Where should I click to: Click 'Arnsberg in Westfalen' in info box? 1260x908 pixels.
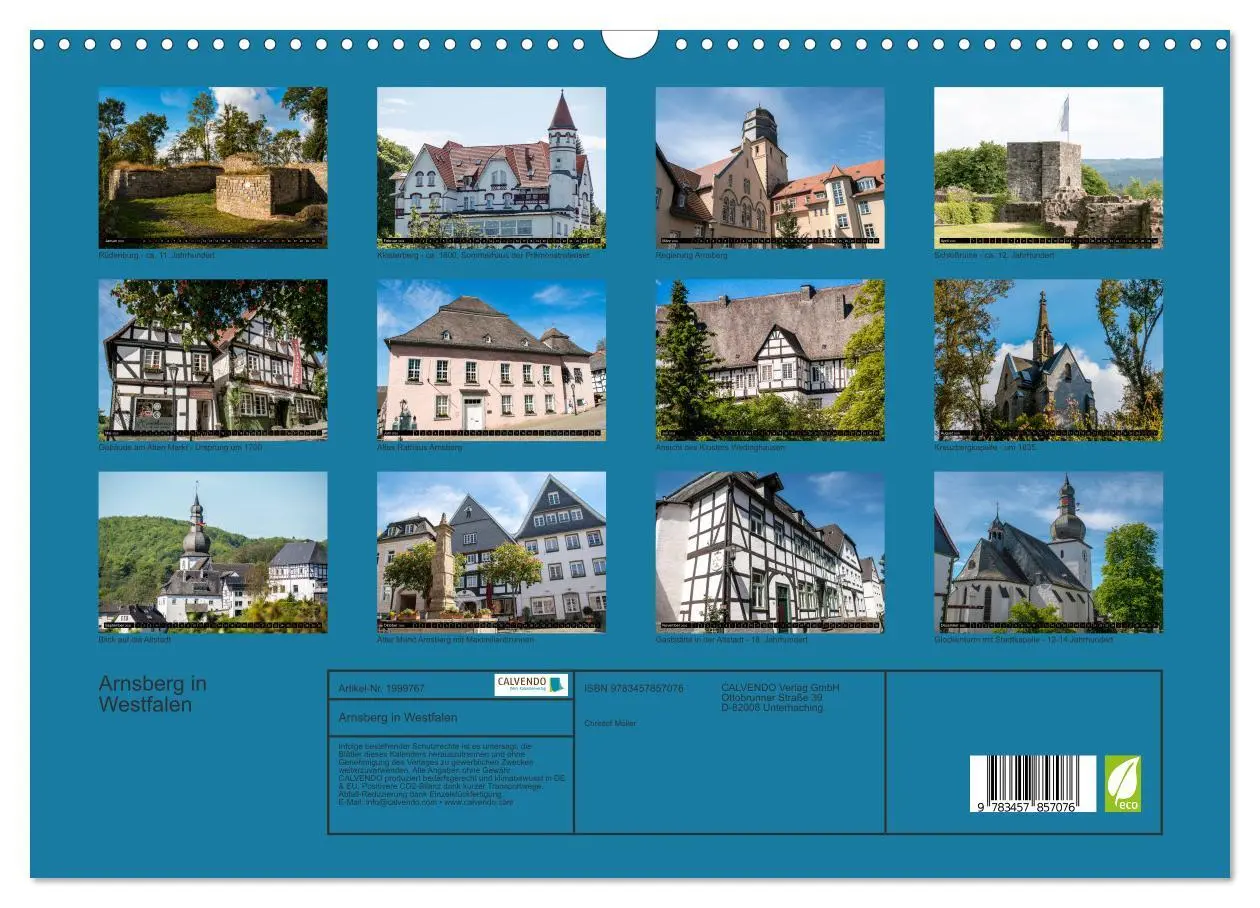pos(398,718)
